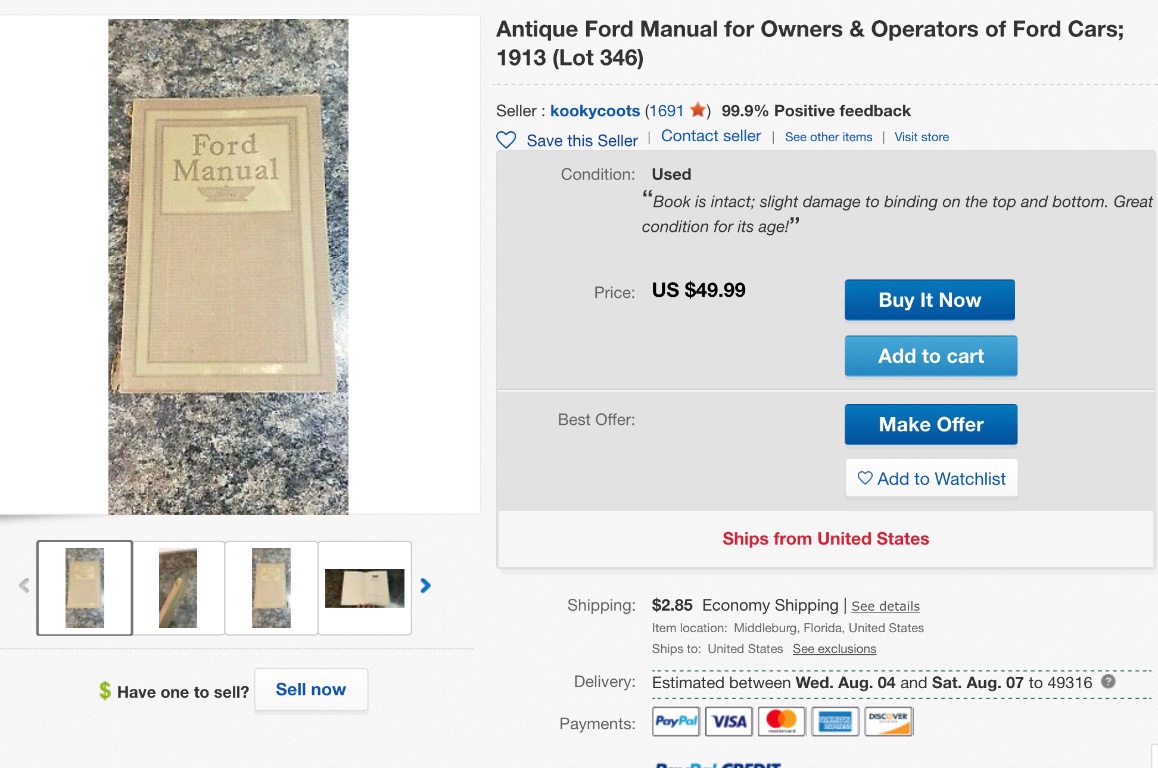Show next thumbnails with right arrow
1158x768 pixels.
(426, 586)
